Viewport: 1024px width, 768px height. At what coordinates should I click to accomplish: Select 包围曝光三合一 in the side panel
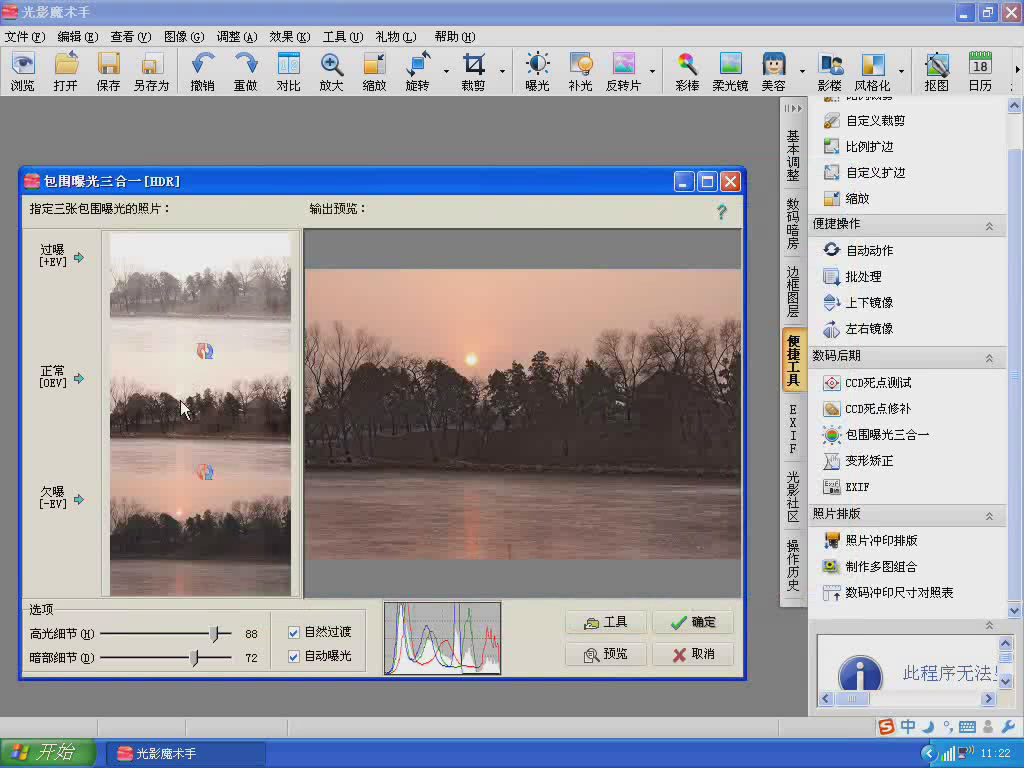876,434
